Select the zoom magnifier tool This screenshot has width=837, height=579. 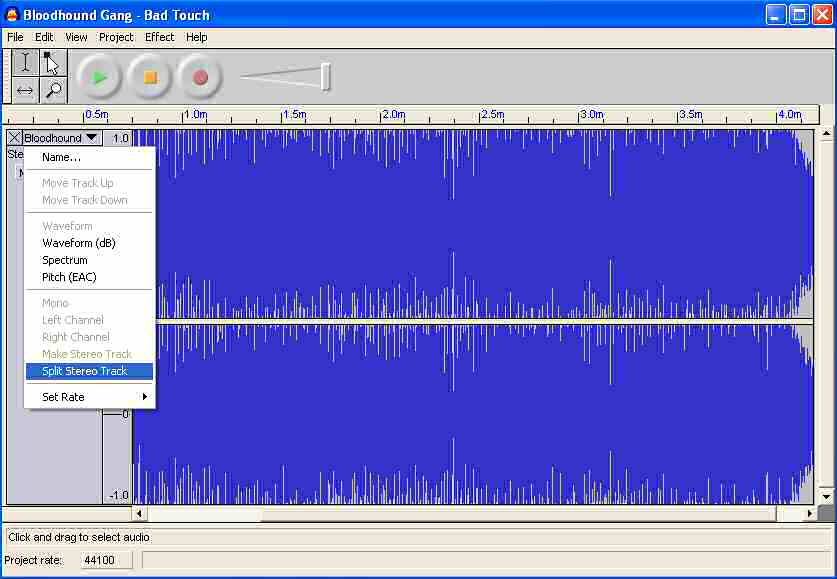tap(53, 90)
